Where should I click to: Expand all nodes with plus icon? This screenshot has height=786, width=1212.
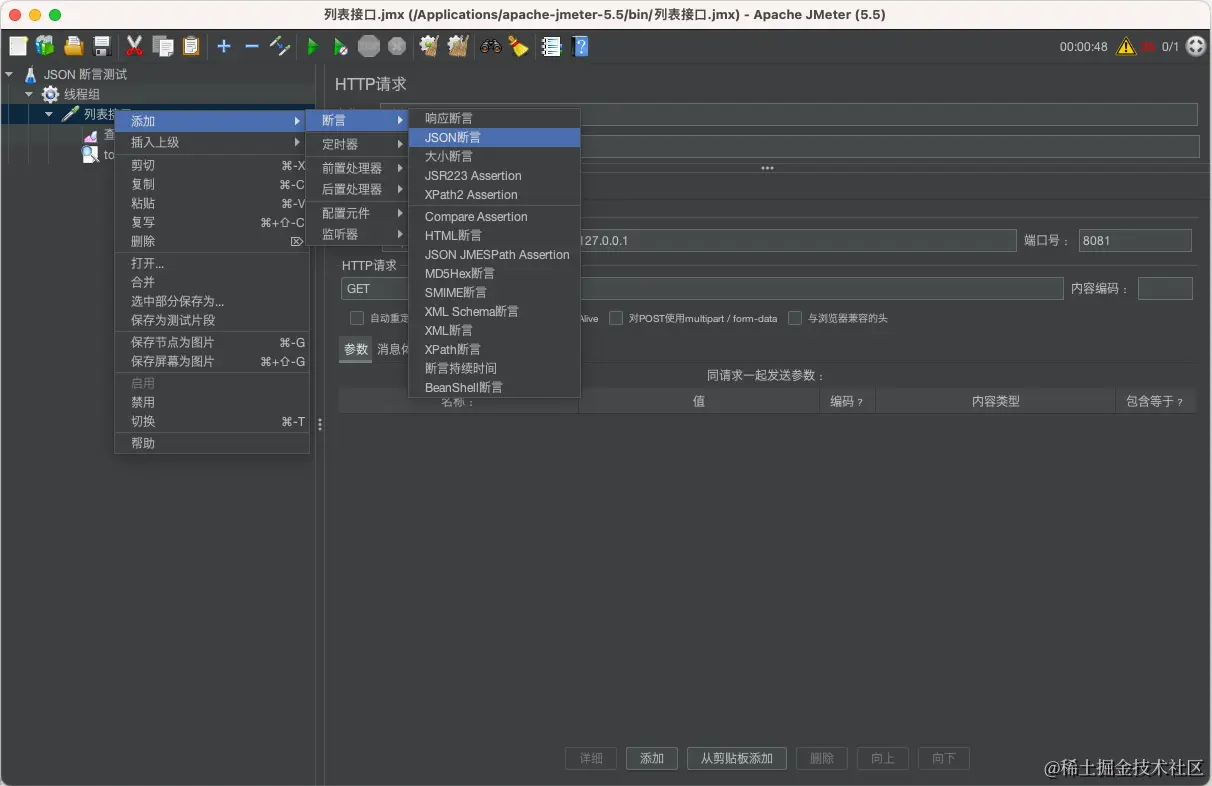point(224,46)
